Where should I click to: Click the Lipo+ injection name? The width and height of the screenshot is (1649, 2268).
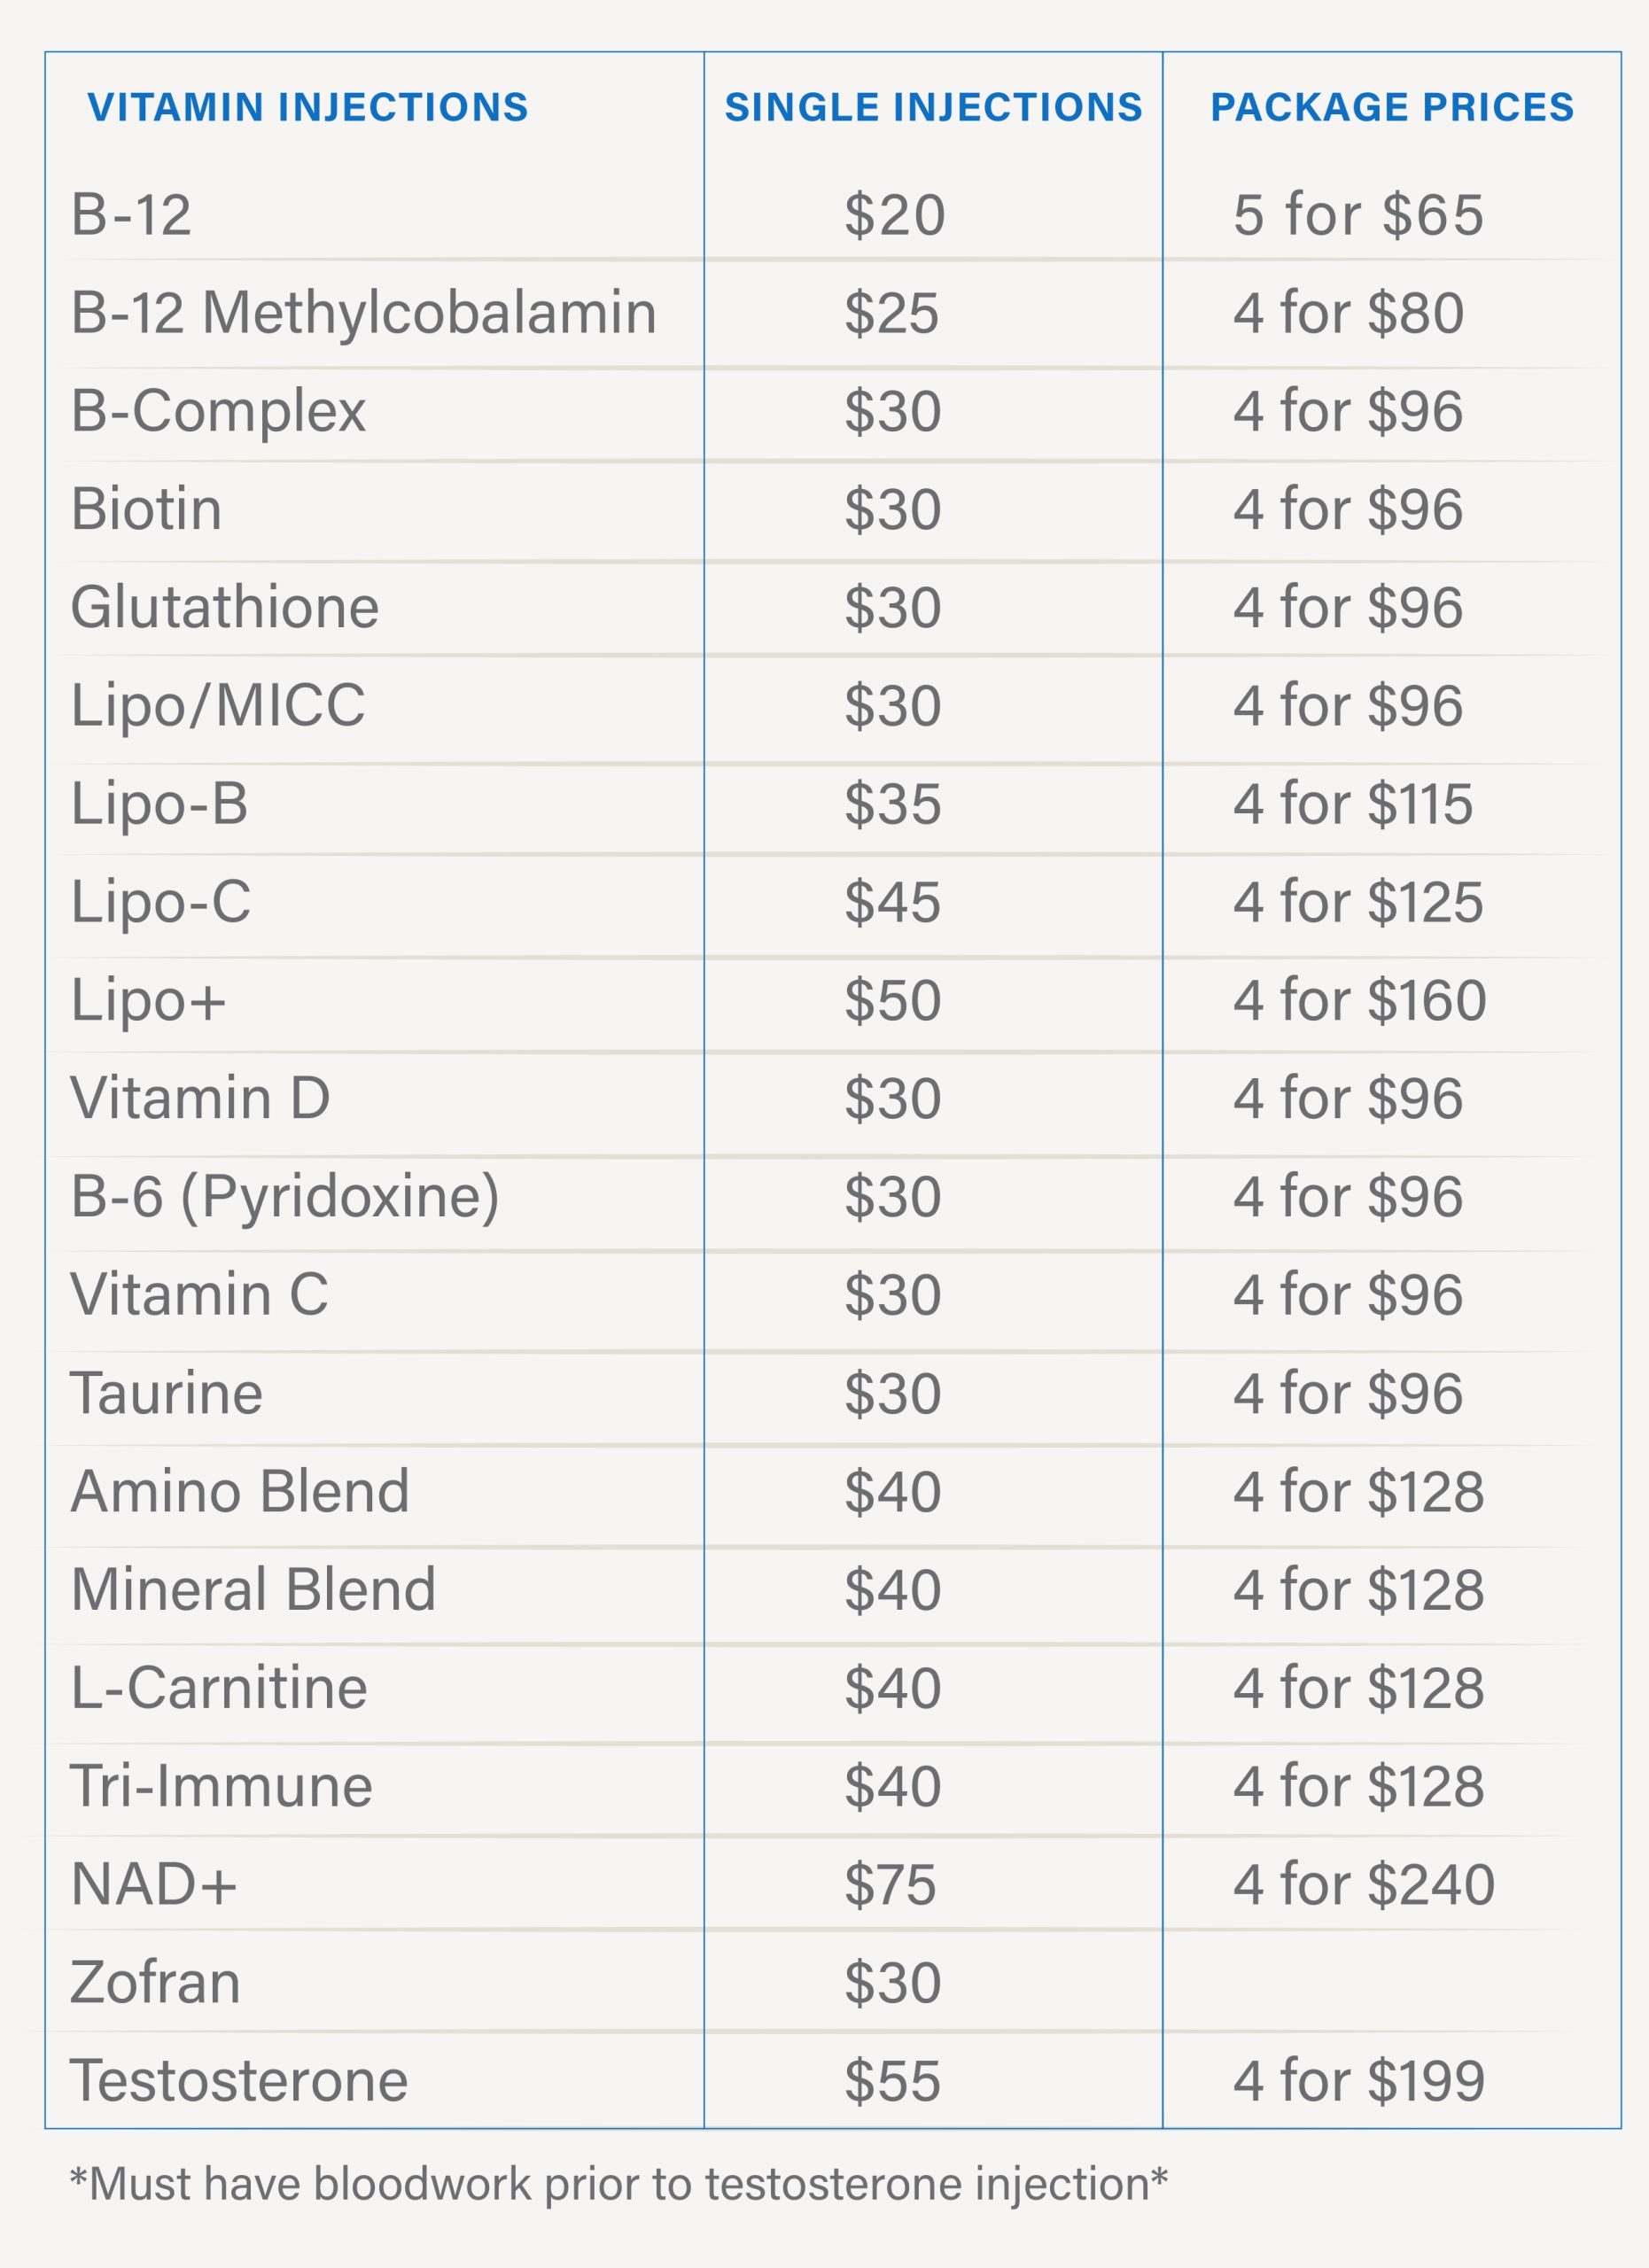tap(148, 999)
